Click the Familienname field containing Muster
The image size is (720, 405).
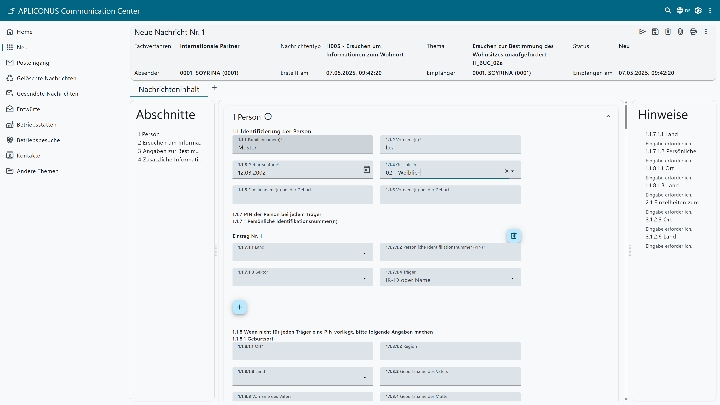coord(303,144)
